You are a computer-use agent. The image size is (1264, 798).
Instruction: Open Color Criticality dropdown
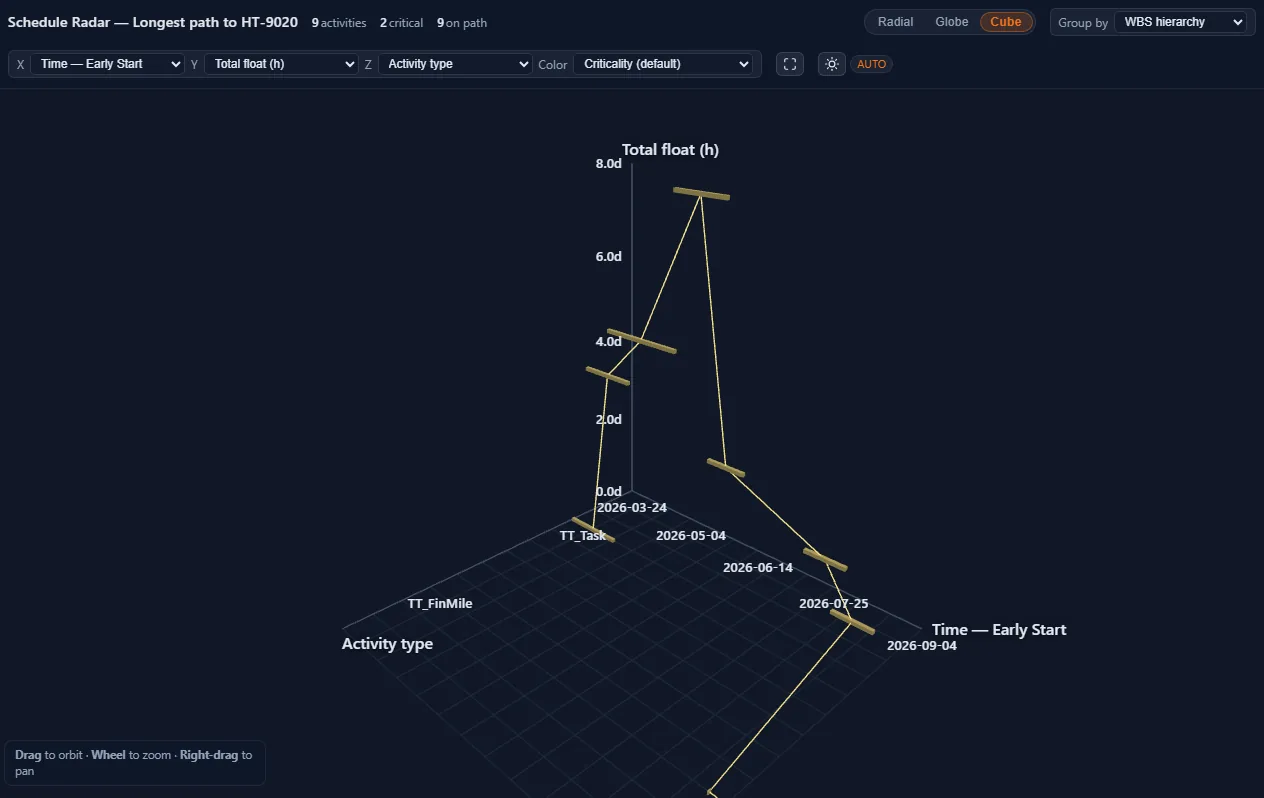(x=662, y=64)
